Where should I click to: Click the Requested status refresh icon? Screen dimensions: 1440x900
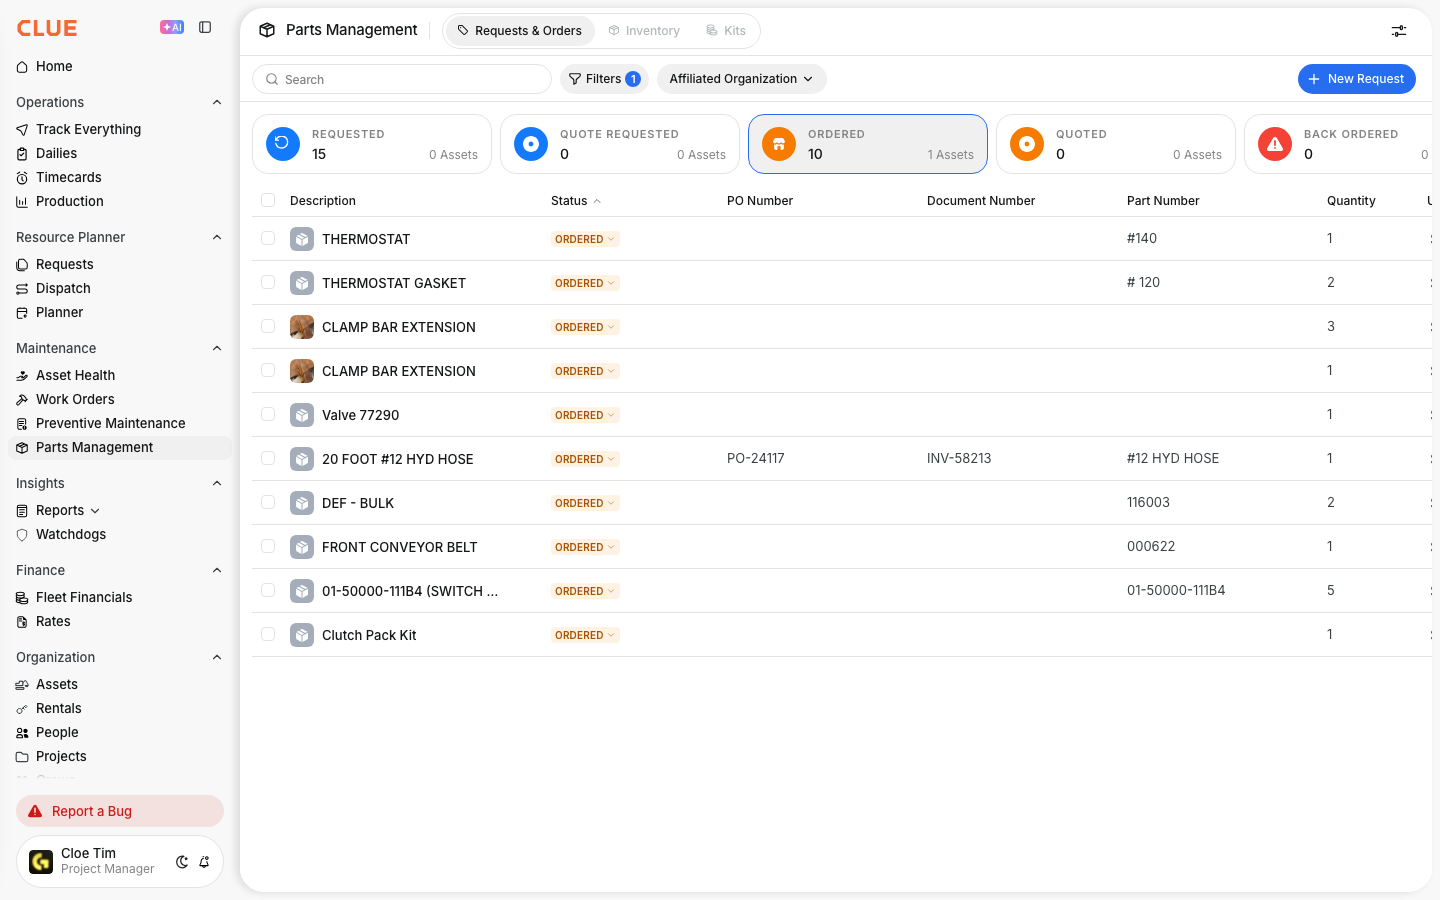click(x=283, y=144)
